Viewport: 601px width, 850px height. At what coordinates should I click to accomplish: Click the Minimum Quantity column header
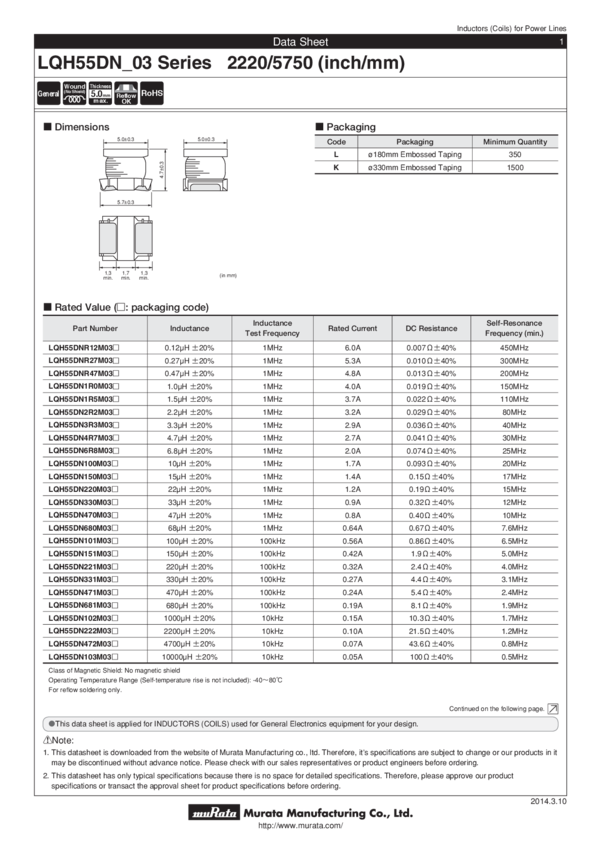coord(515,141)
